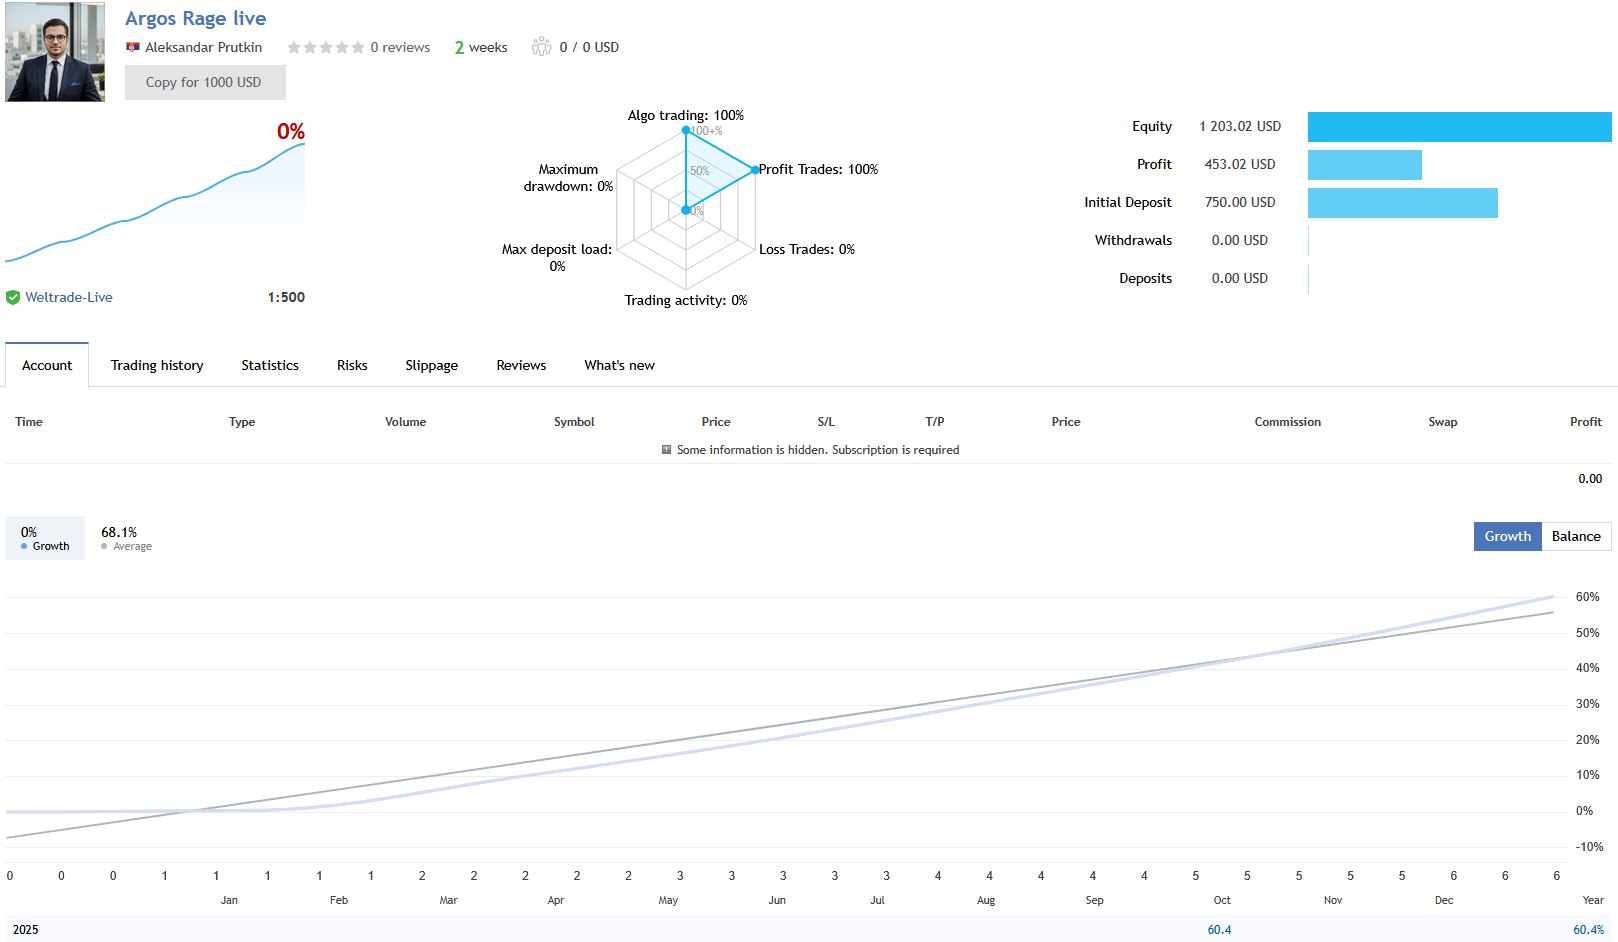This screenshot has height=942, width=1618.
Task: Open the Trading history tab
Action: pos(157,365)
